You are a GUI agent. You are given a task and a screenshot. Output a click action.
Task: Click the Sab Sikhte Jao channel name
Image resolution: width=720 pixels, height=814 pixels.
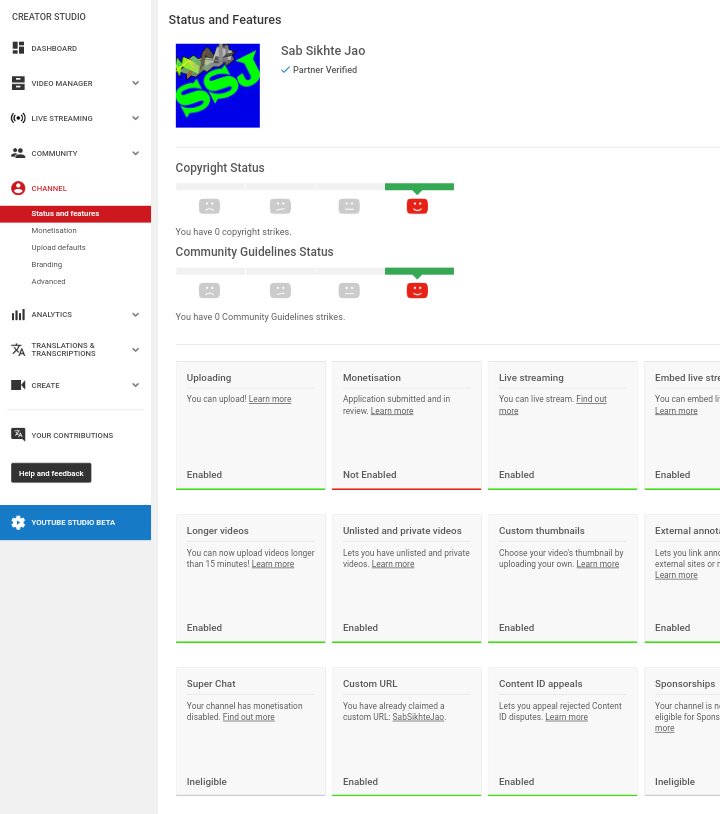point(323,50)
